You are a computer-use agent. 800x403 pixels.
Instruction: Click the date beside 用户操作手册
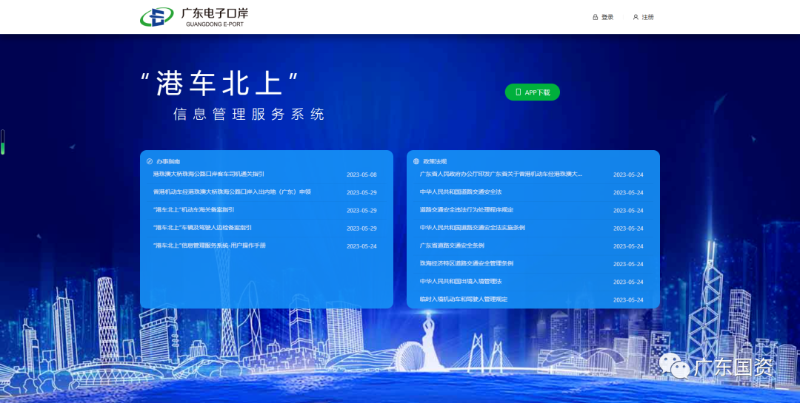coord(362,246)
